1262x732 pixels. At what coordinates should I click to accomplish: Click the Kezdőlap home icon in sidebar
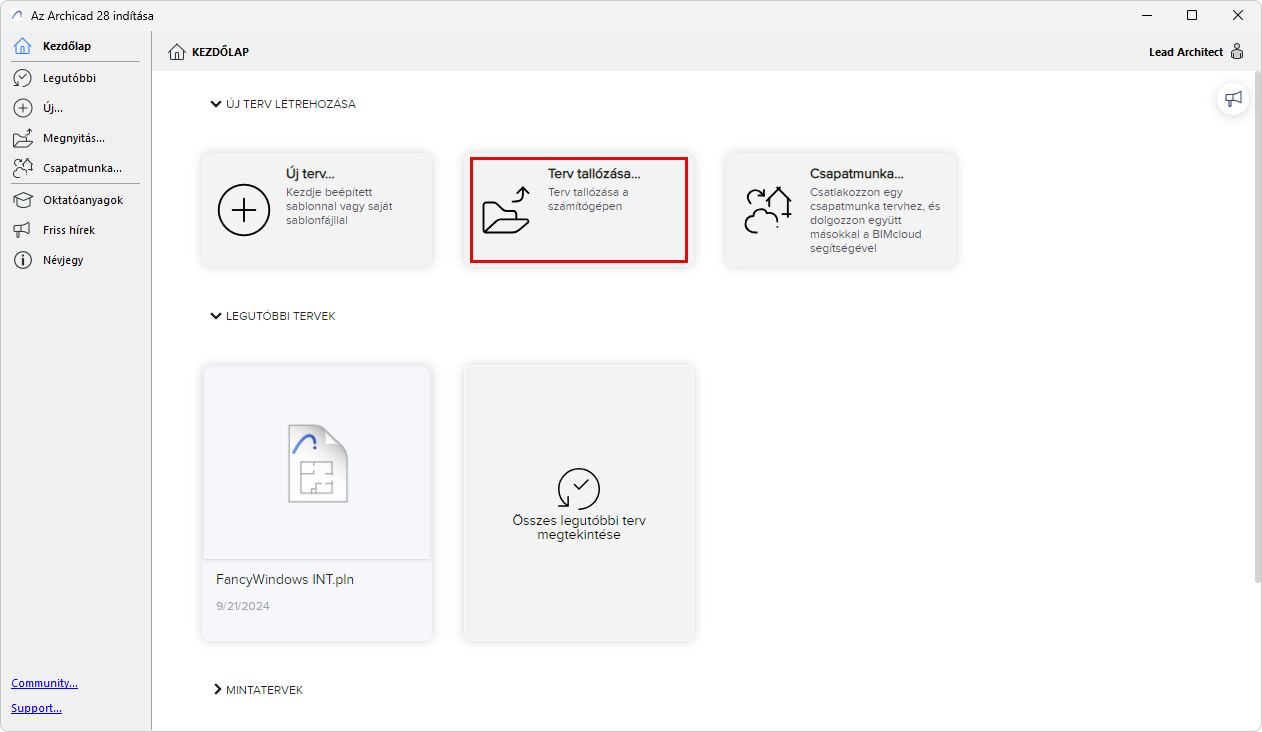(x=22, y=46)
